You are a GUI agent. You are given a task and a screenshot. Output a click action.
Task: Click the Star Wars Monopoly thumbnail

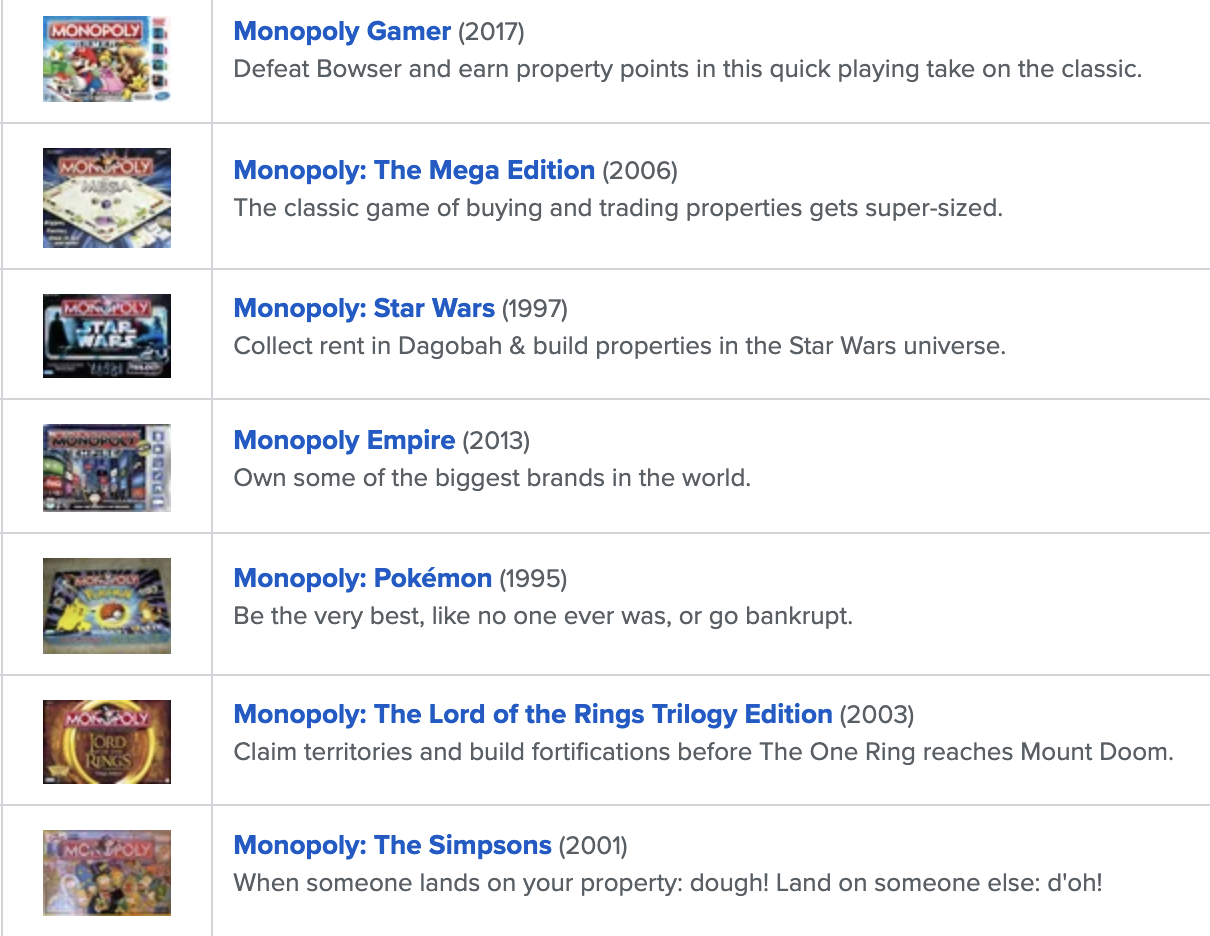107,336
